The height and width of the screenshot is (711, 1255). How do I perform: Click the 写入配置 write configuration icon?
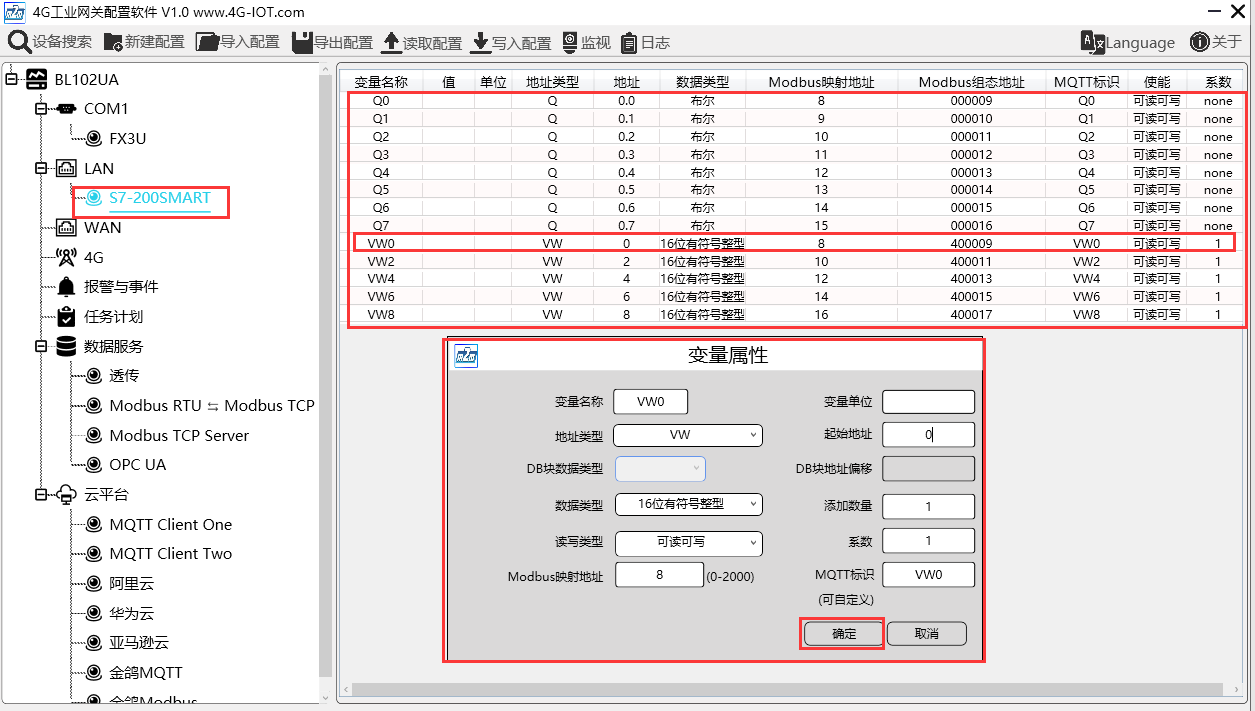coord(480,42)
